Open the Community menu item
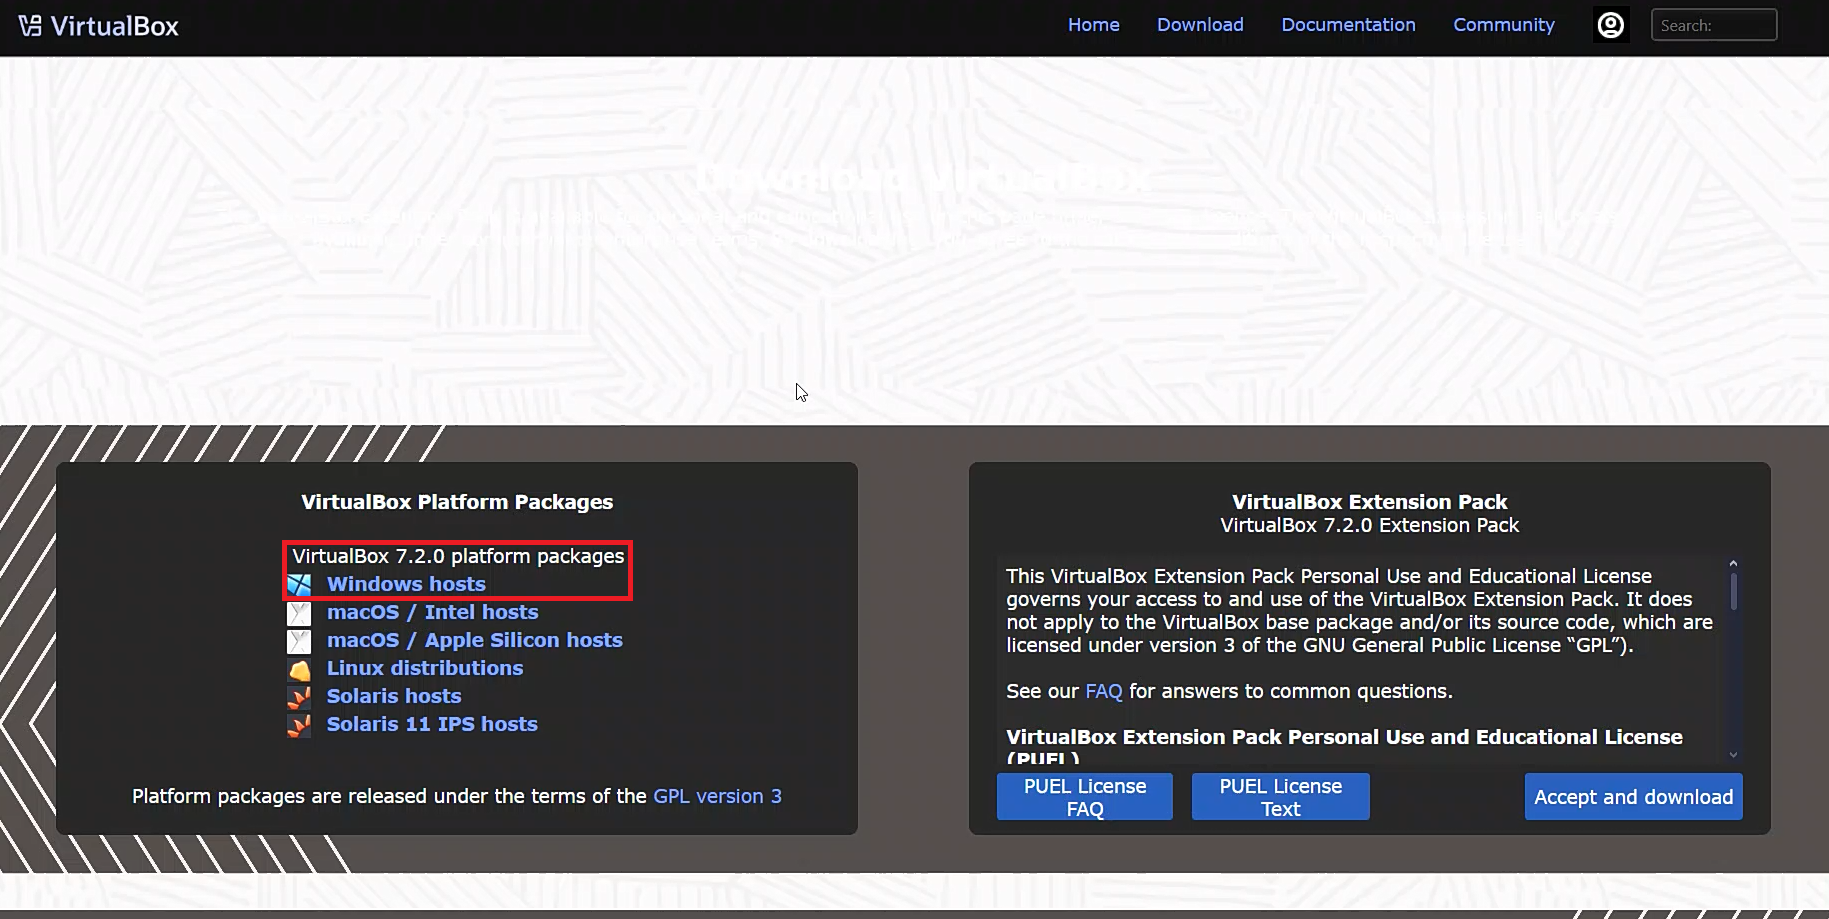 (x=1503, y=25)
